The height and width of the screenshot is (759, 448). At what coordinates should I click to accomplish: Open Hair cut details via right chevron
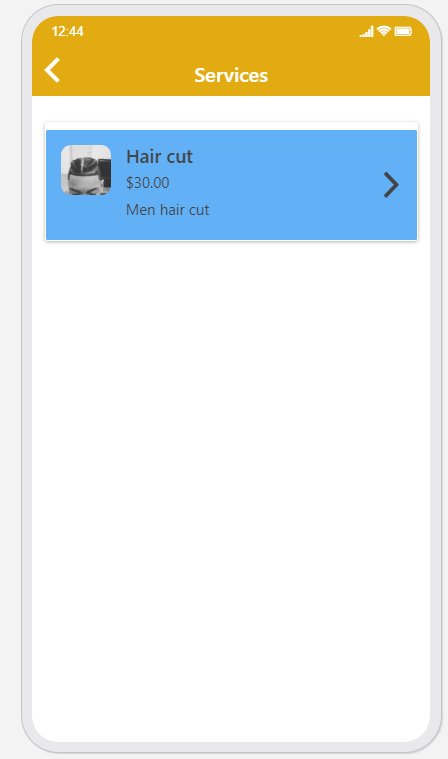click(391, 185)
